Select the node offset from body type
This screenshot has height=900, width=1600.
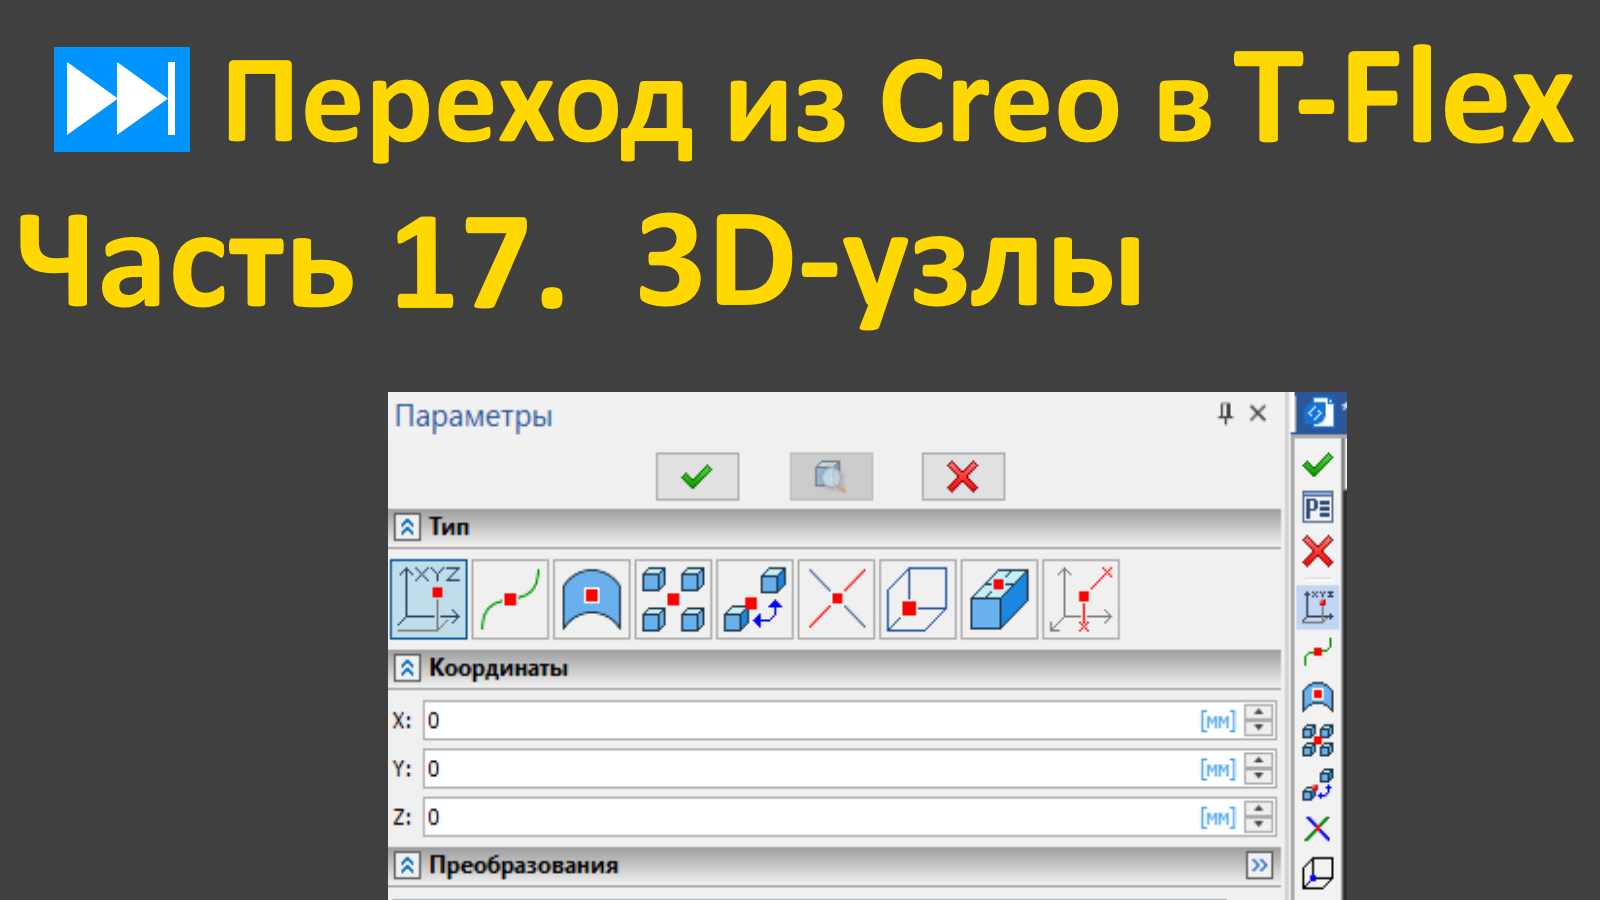pos(755,599)
